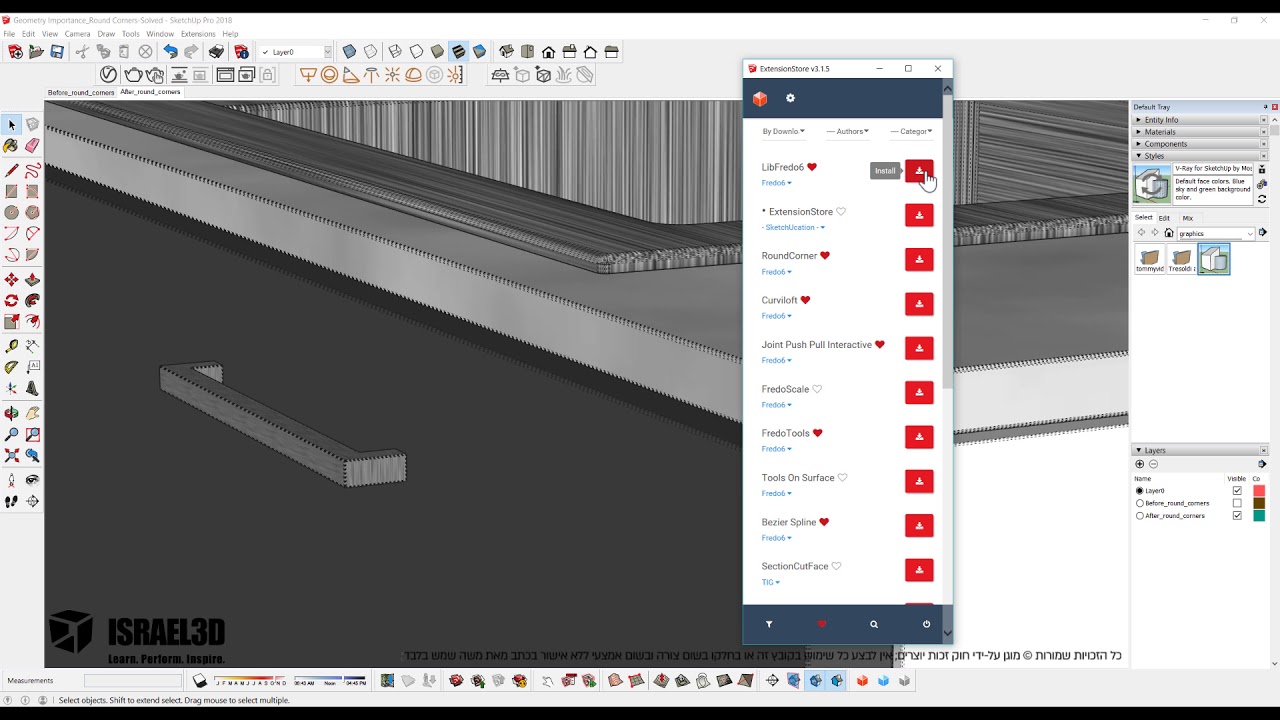This screenshot has width=1280, height=720.
Task: Pick the Tape Measure tool
Action: [x=12, y=346]
